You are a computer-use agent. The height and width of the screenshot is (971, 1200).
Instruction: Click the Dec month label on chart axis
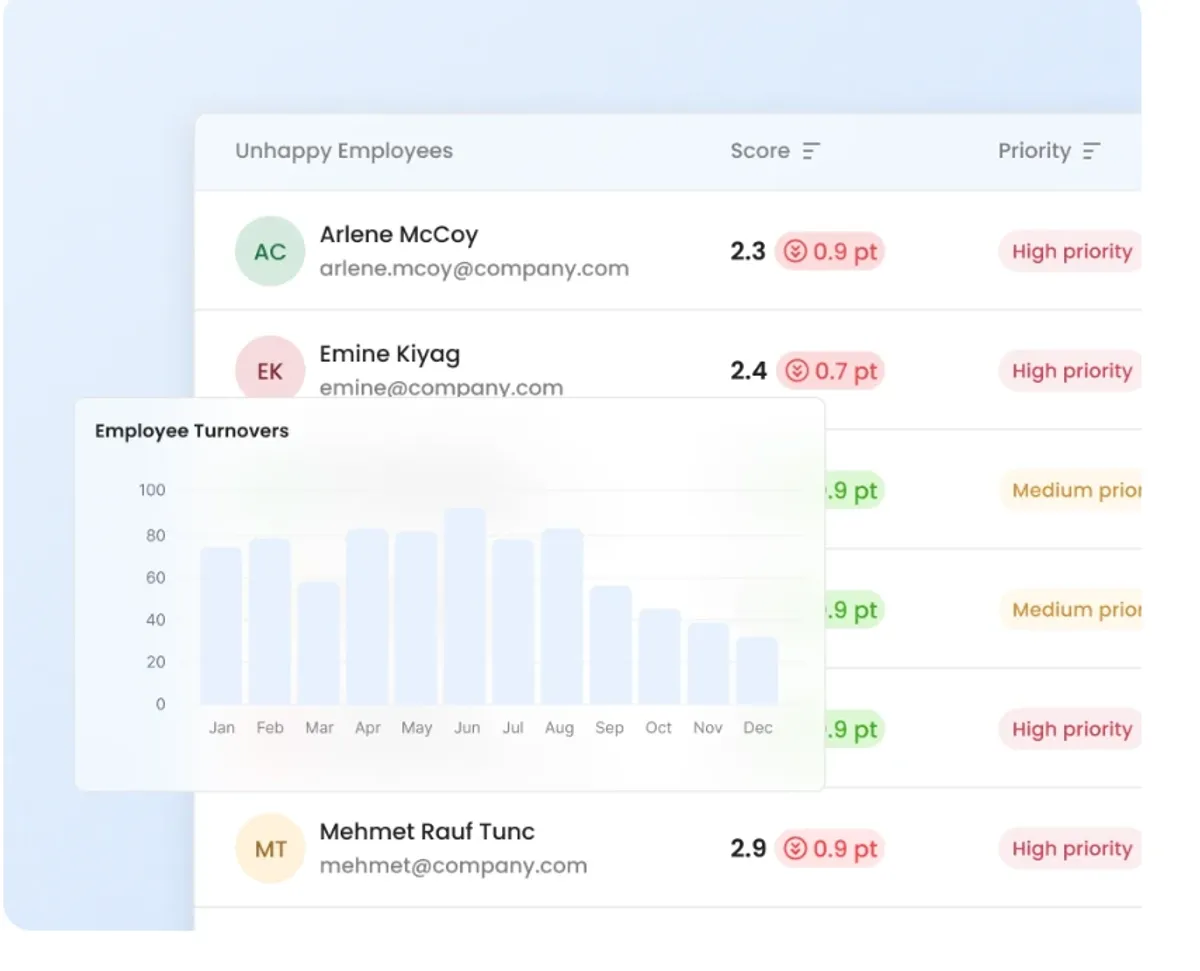pos(758,728)
